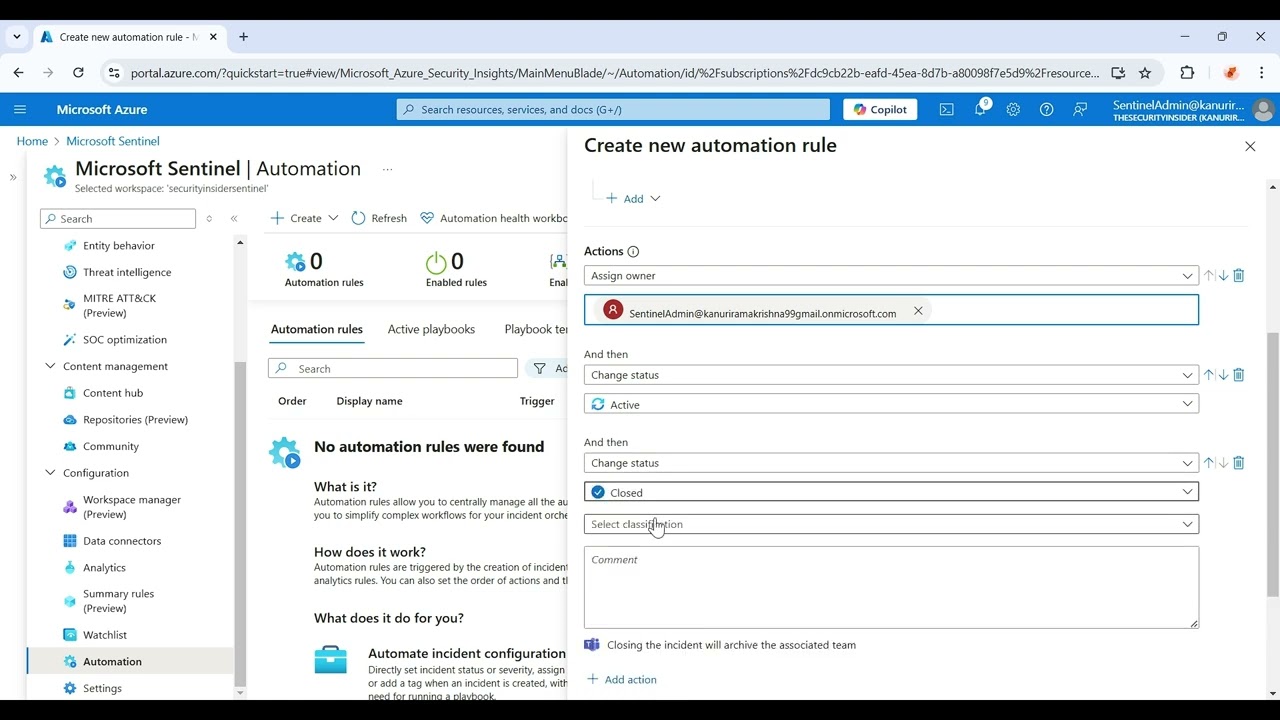Click the SentinelAdmin account avatar
This screenshot has height=720, width=1280.
coord(1263,109)
